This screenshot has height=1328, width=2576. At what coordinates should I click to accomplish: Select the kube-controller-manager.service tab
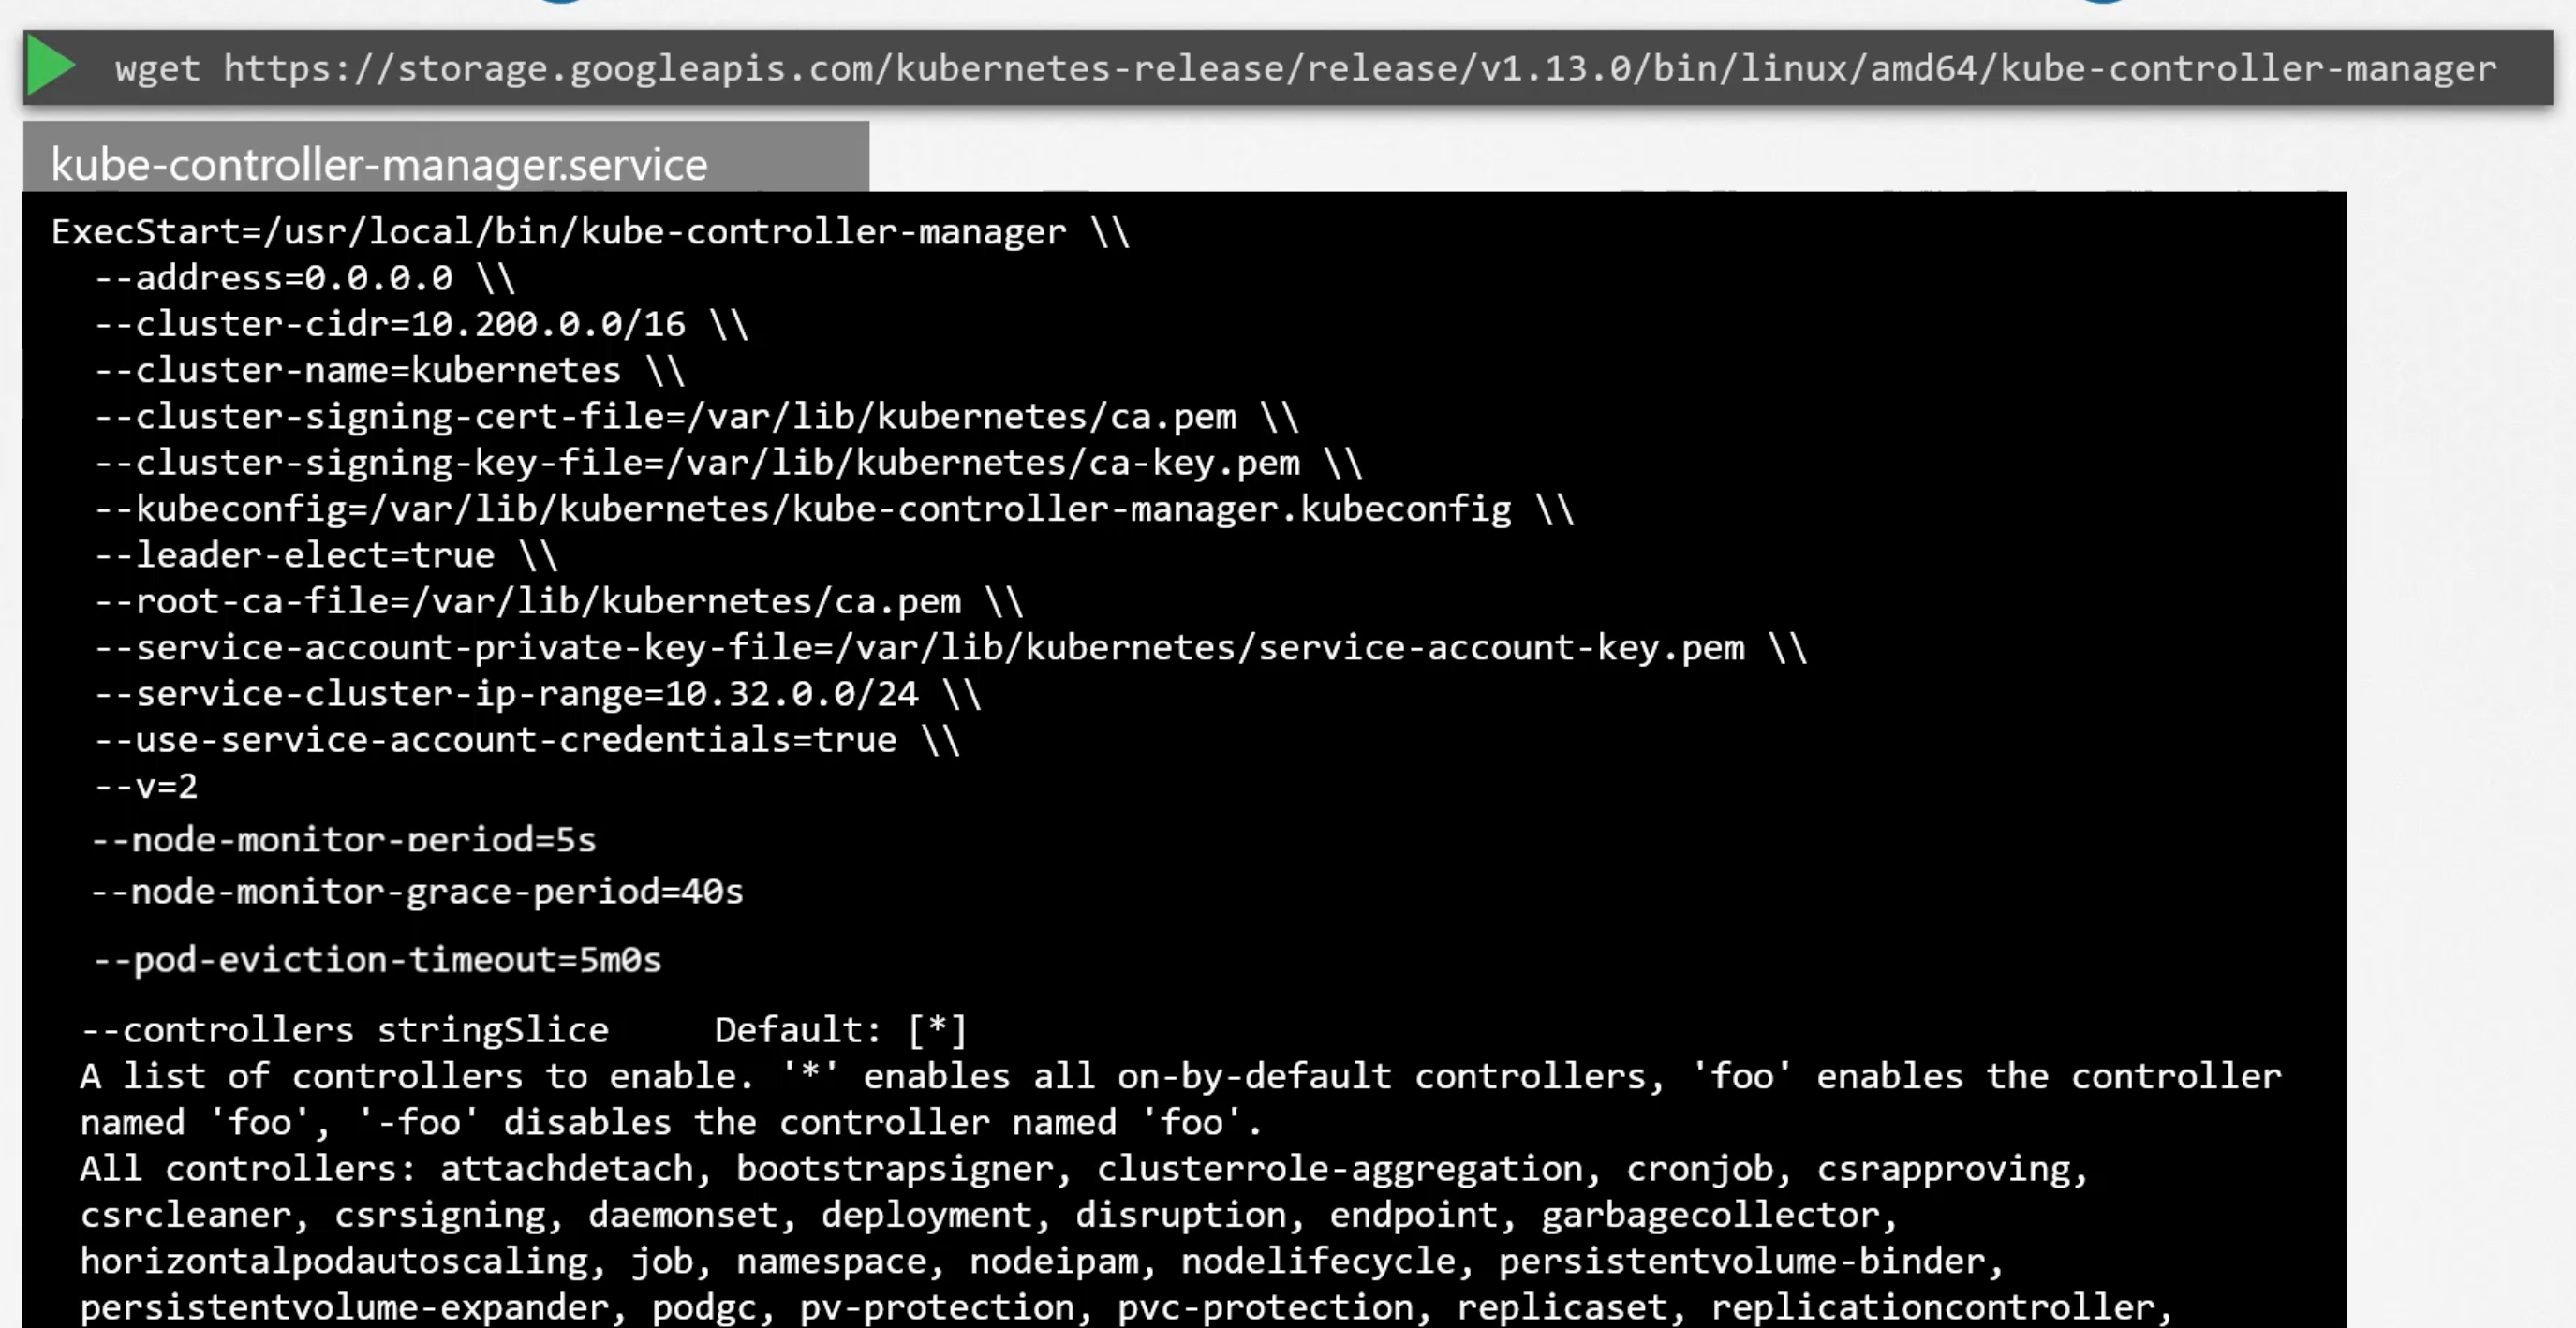click(x=447, y=163)
